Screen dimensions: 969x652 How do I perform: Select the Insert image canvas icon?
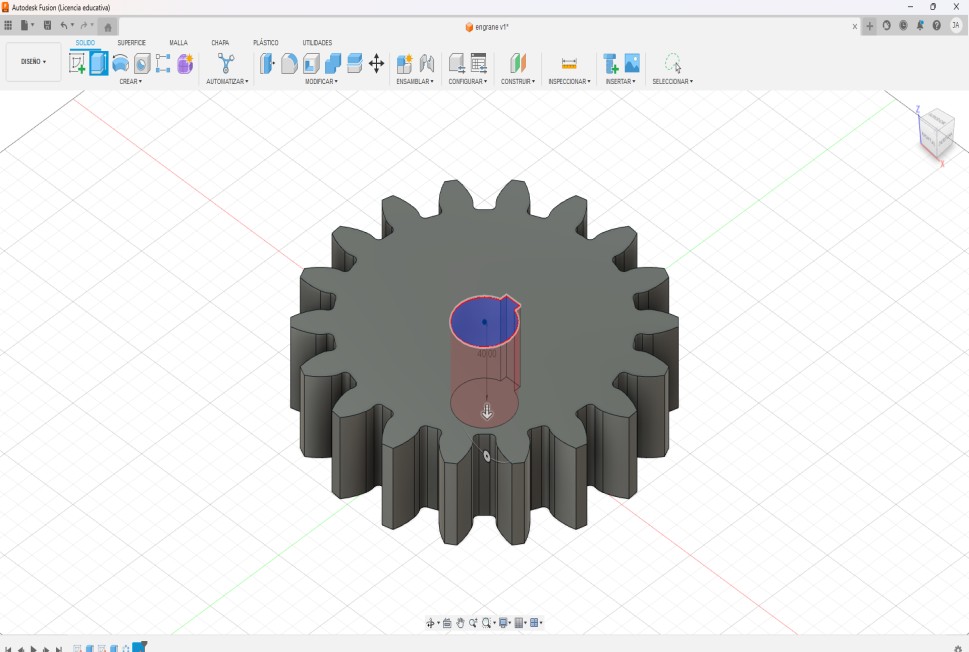632,63
